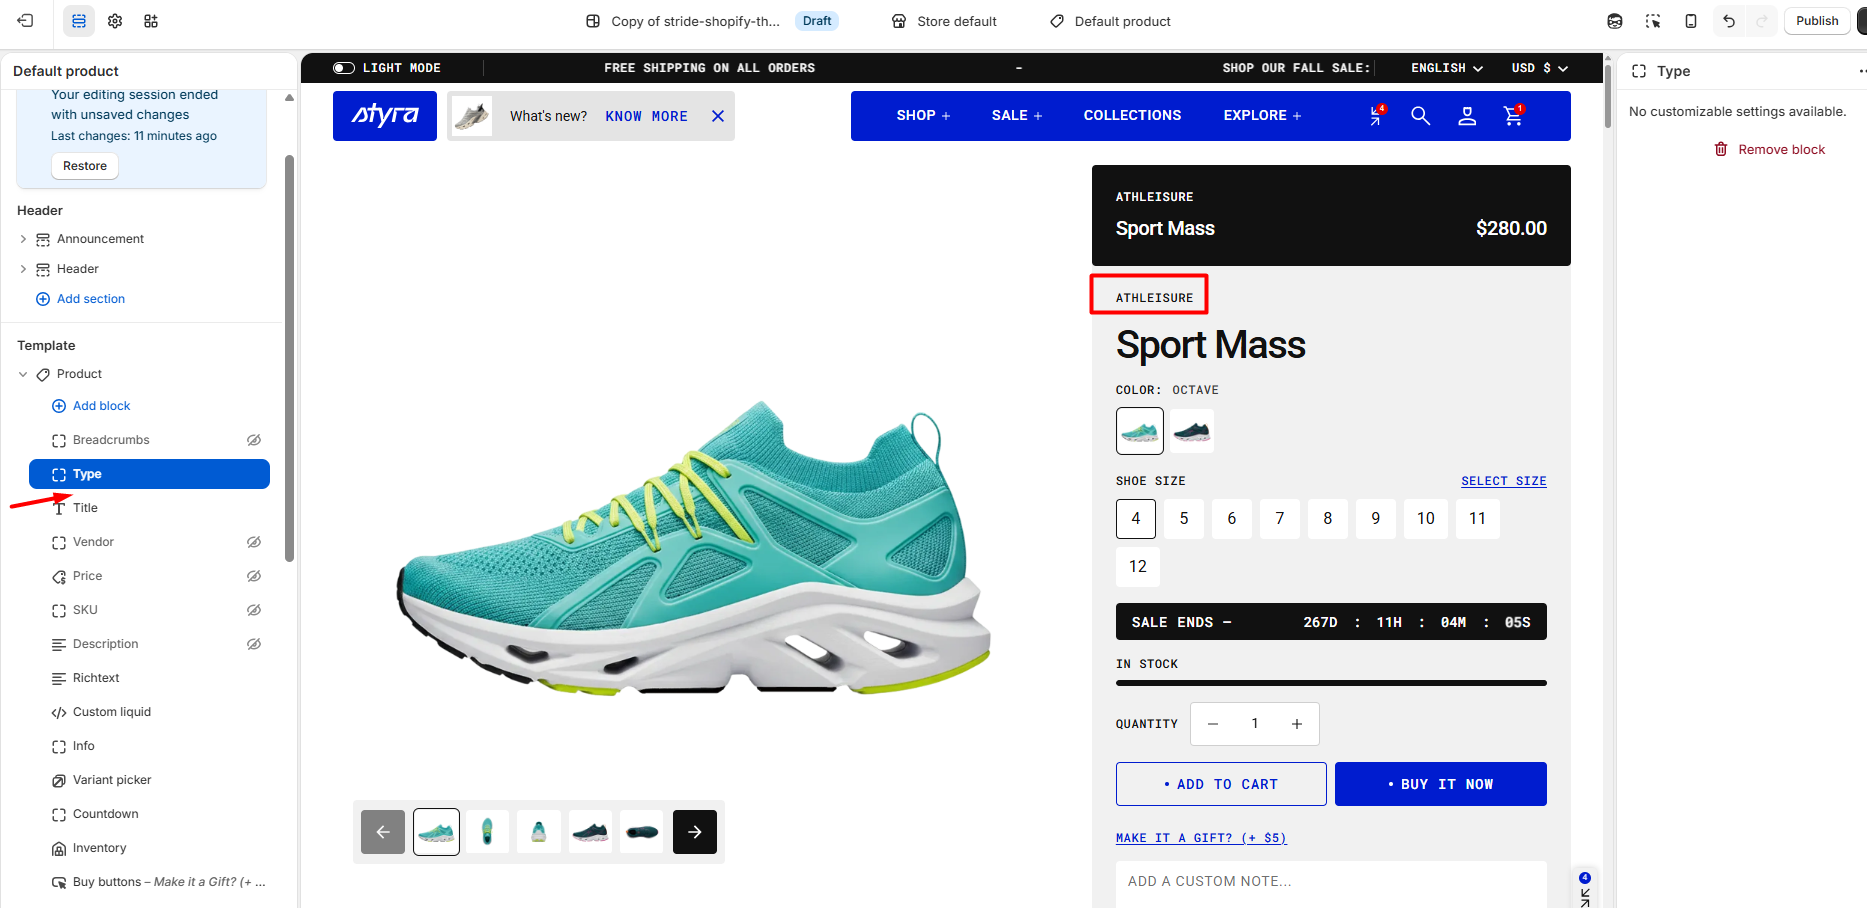Click Add section link
The image size is (1867, 908).
[x=81, y=299]
